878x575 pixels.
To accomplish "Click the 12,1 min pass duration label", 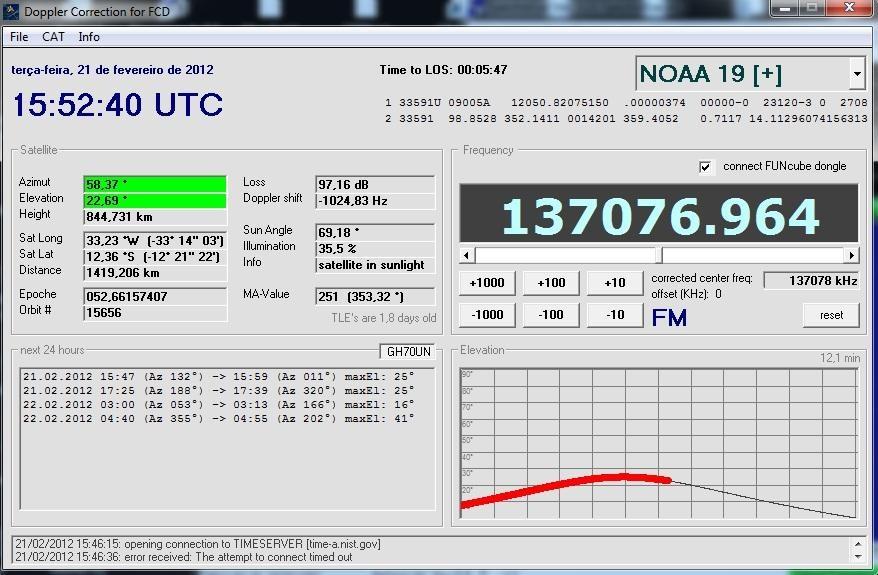I will tap(840, 358).
